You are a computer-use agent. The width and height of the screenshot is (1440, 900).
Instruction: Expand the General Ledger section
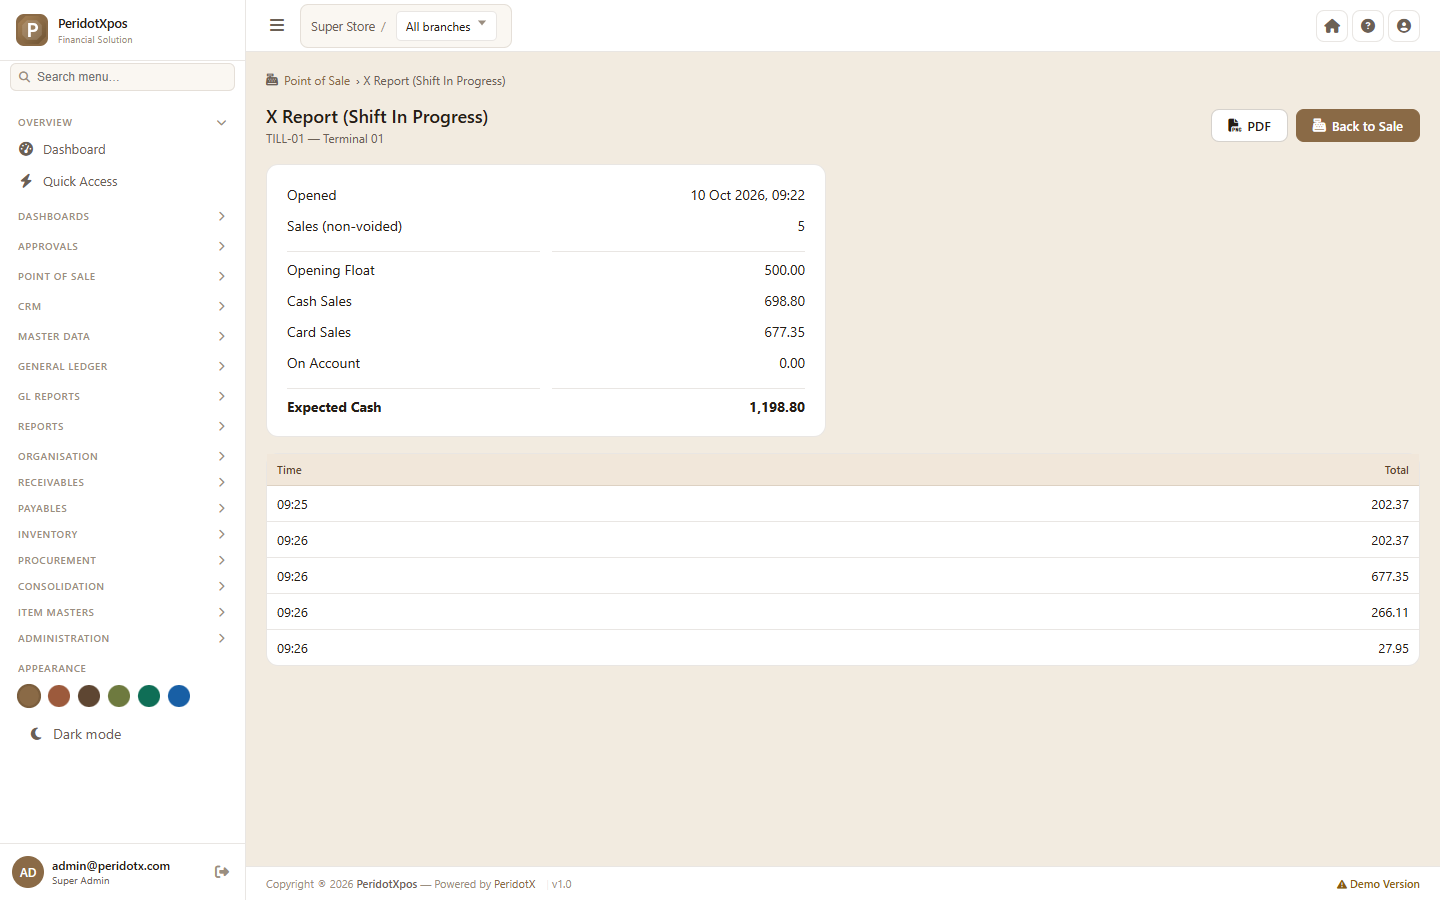click(x=122, y=366)
